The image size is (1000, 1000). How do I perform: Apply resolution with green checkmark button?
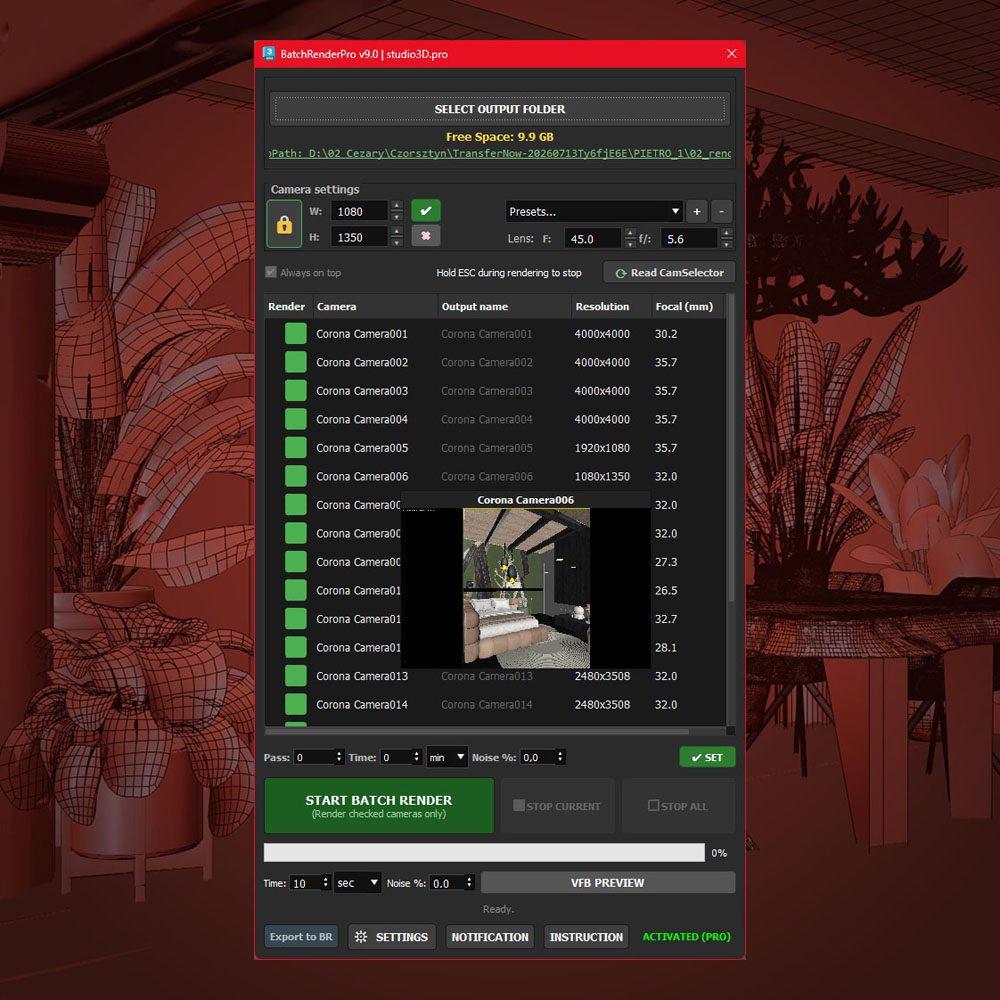(425, 210)
